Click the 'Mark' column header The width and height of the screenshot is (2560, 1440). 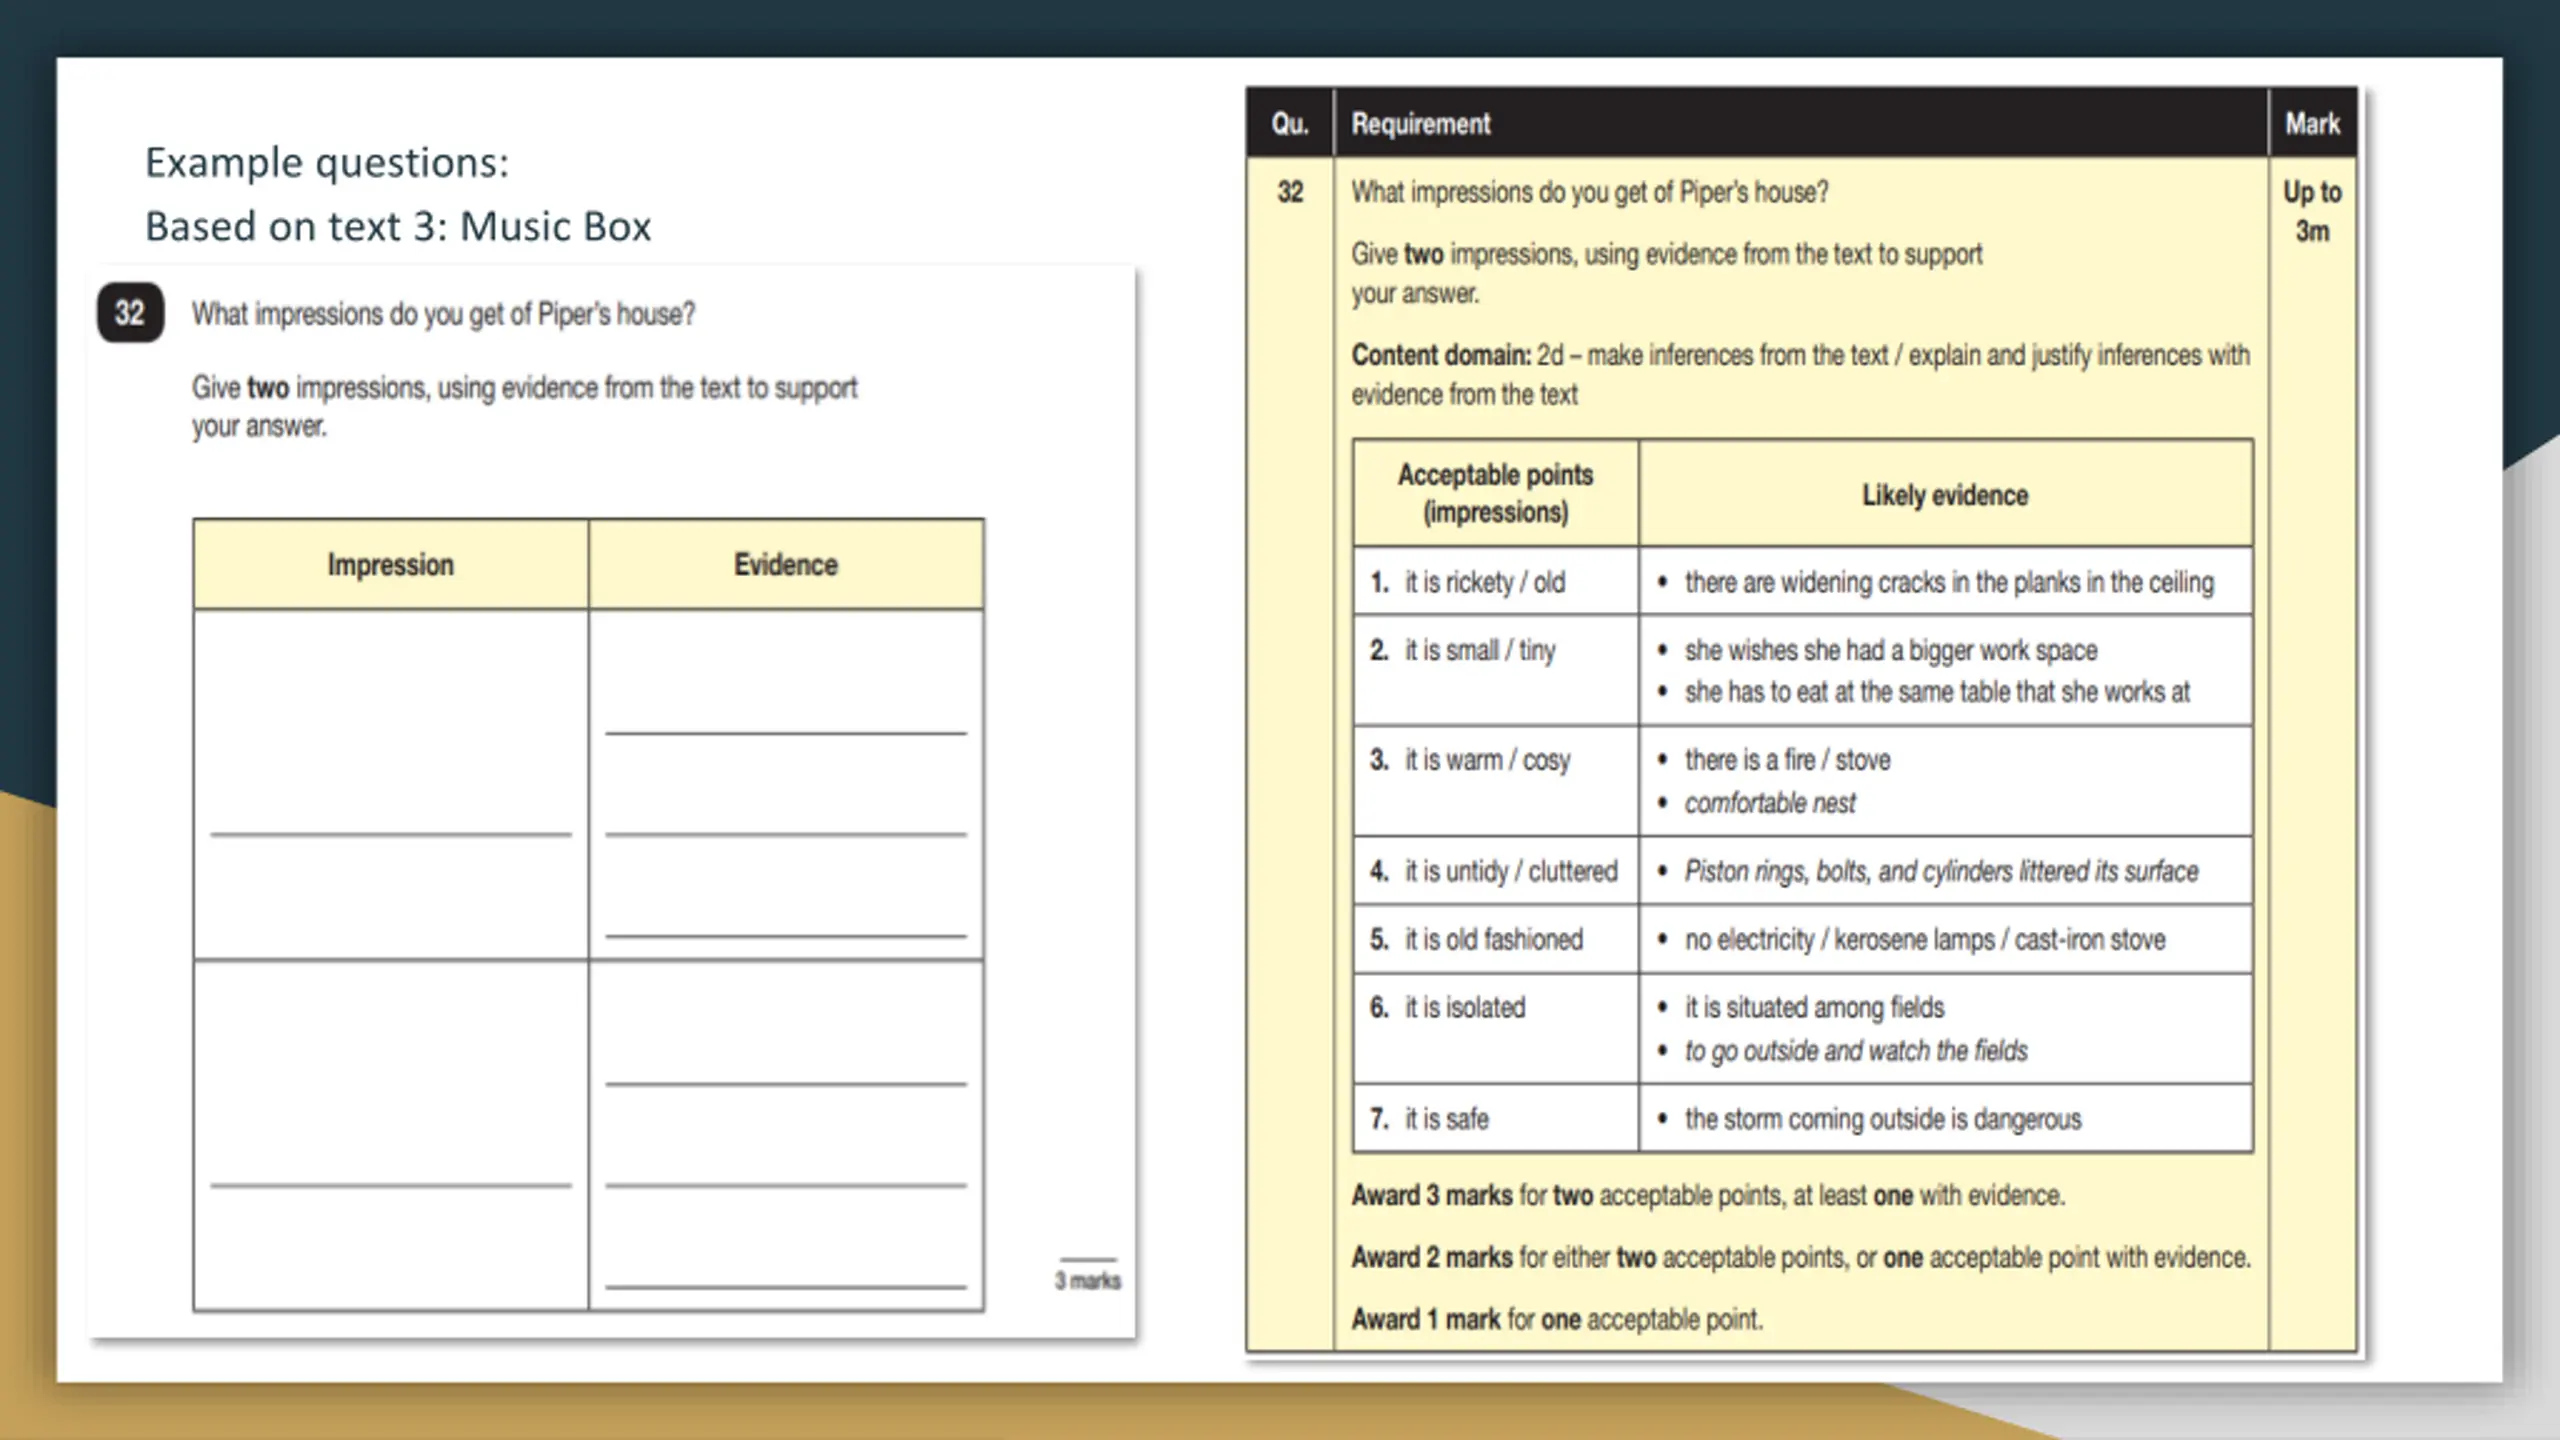[2312, 124]
